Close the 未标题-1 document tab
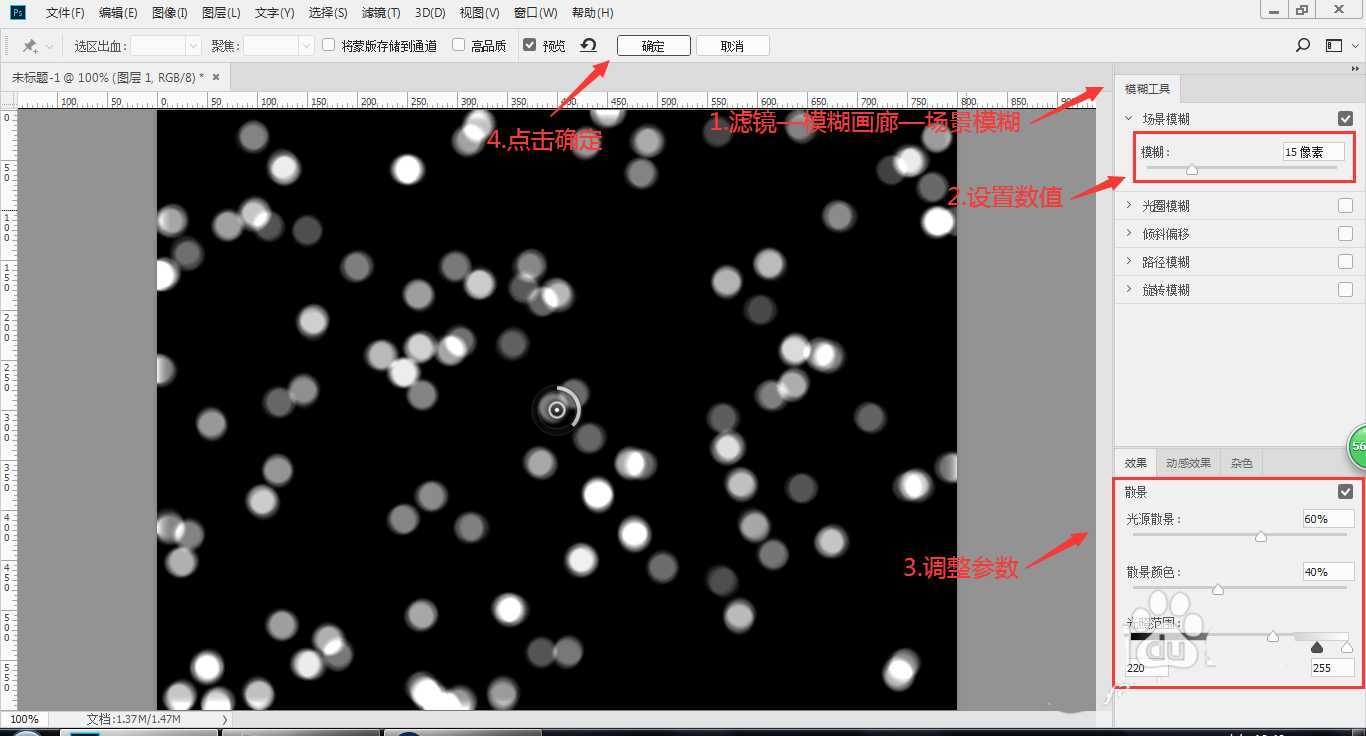The height and width of the screenshot is (736, 1366). 216,77
